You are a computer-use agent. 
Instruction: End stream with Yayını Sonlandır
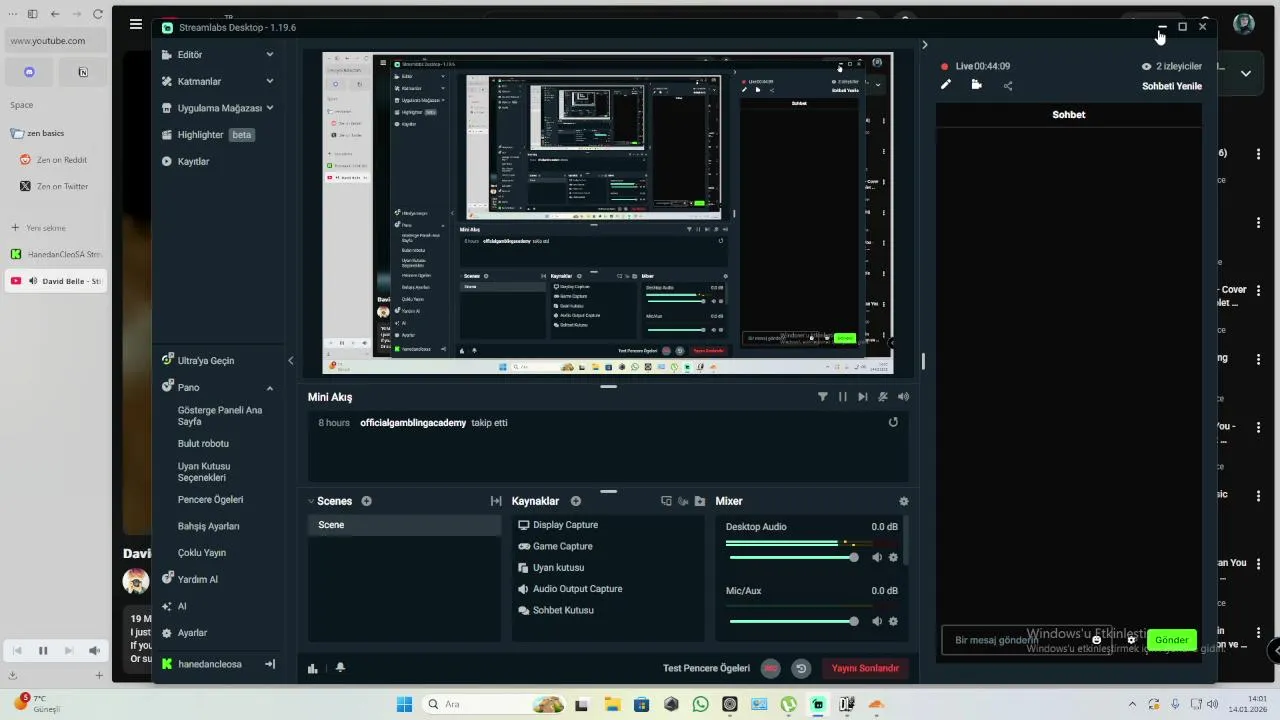(865, 668)
